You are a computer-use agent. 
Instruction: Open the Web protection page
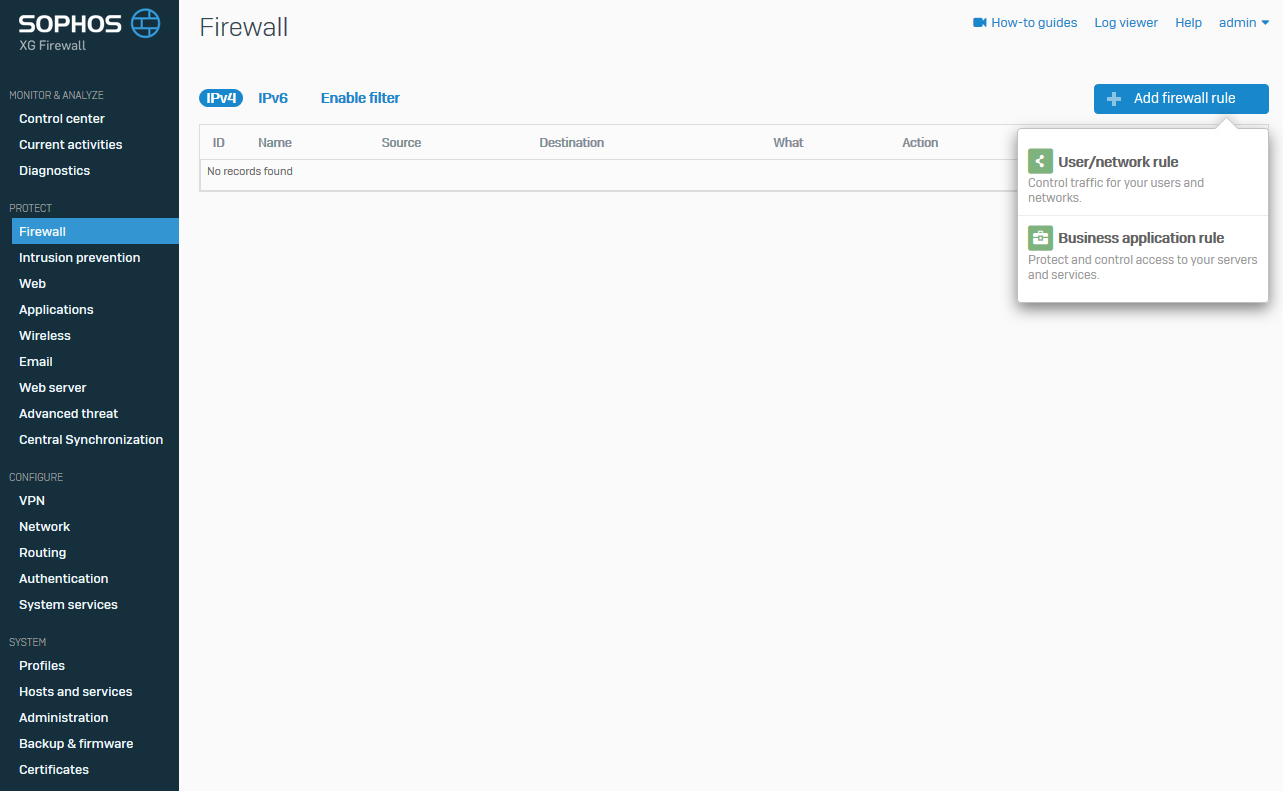(33, 284)
